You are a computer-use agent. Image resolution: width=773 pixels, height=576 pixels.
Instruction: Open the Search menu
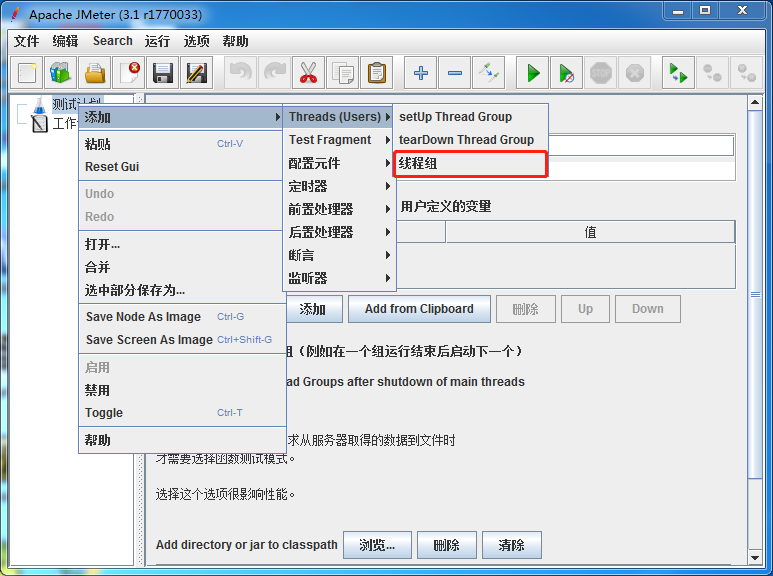pyautogui.click(x=112, y=41)
